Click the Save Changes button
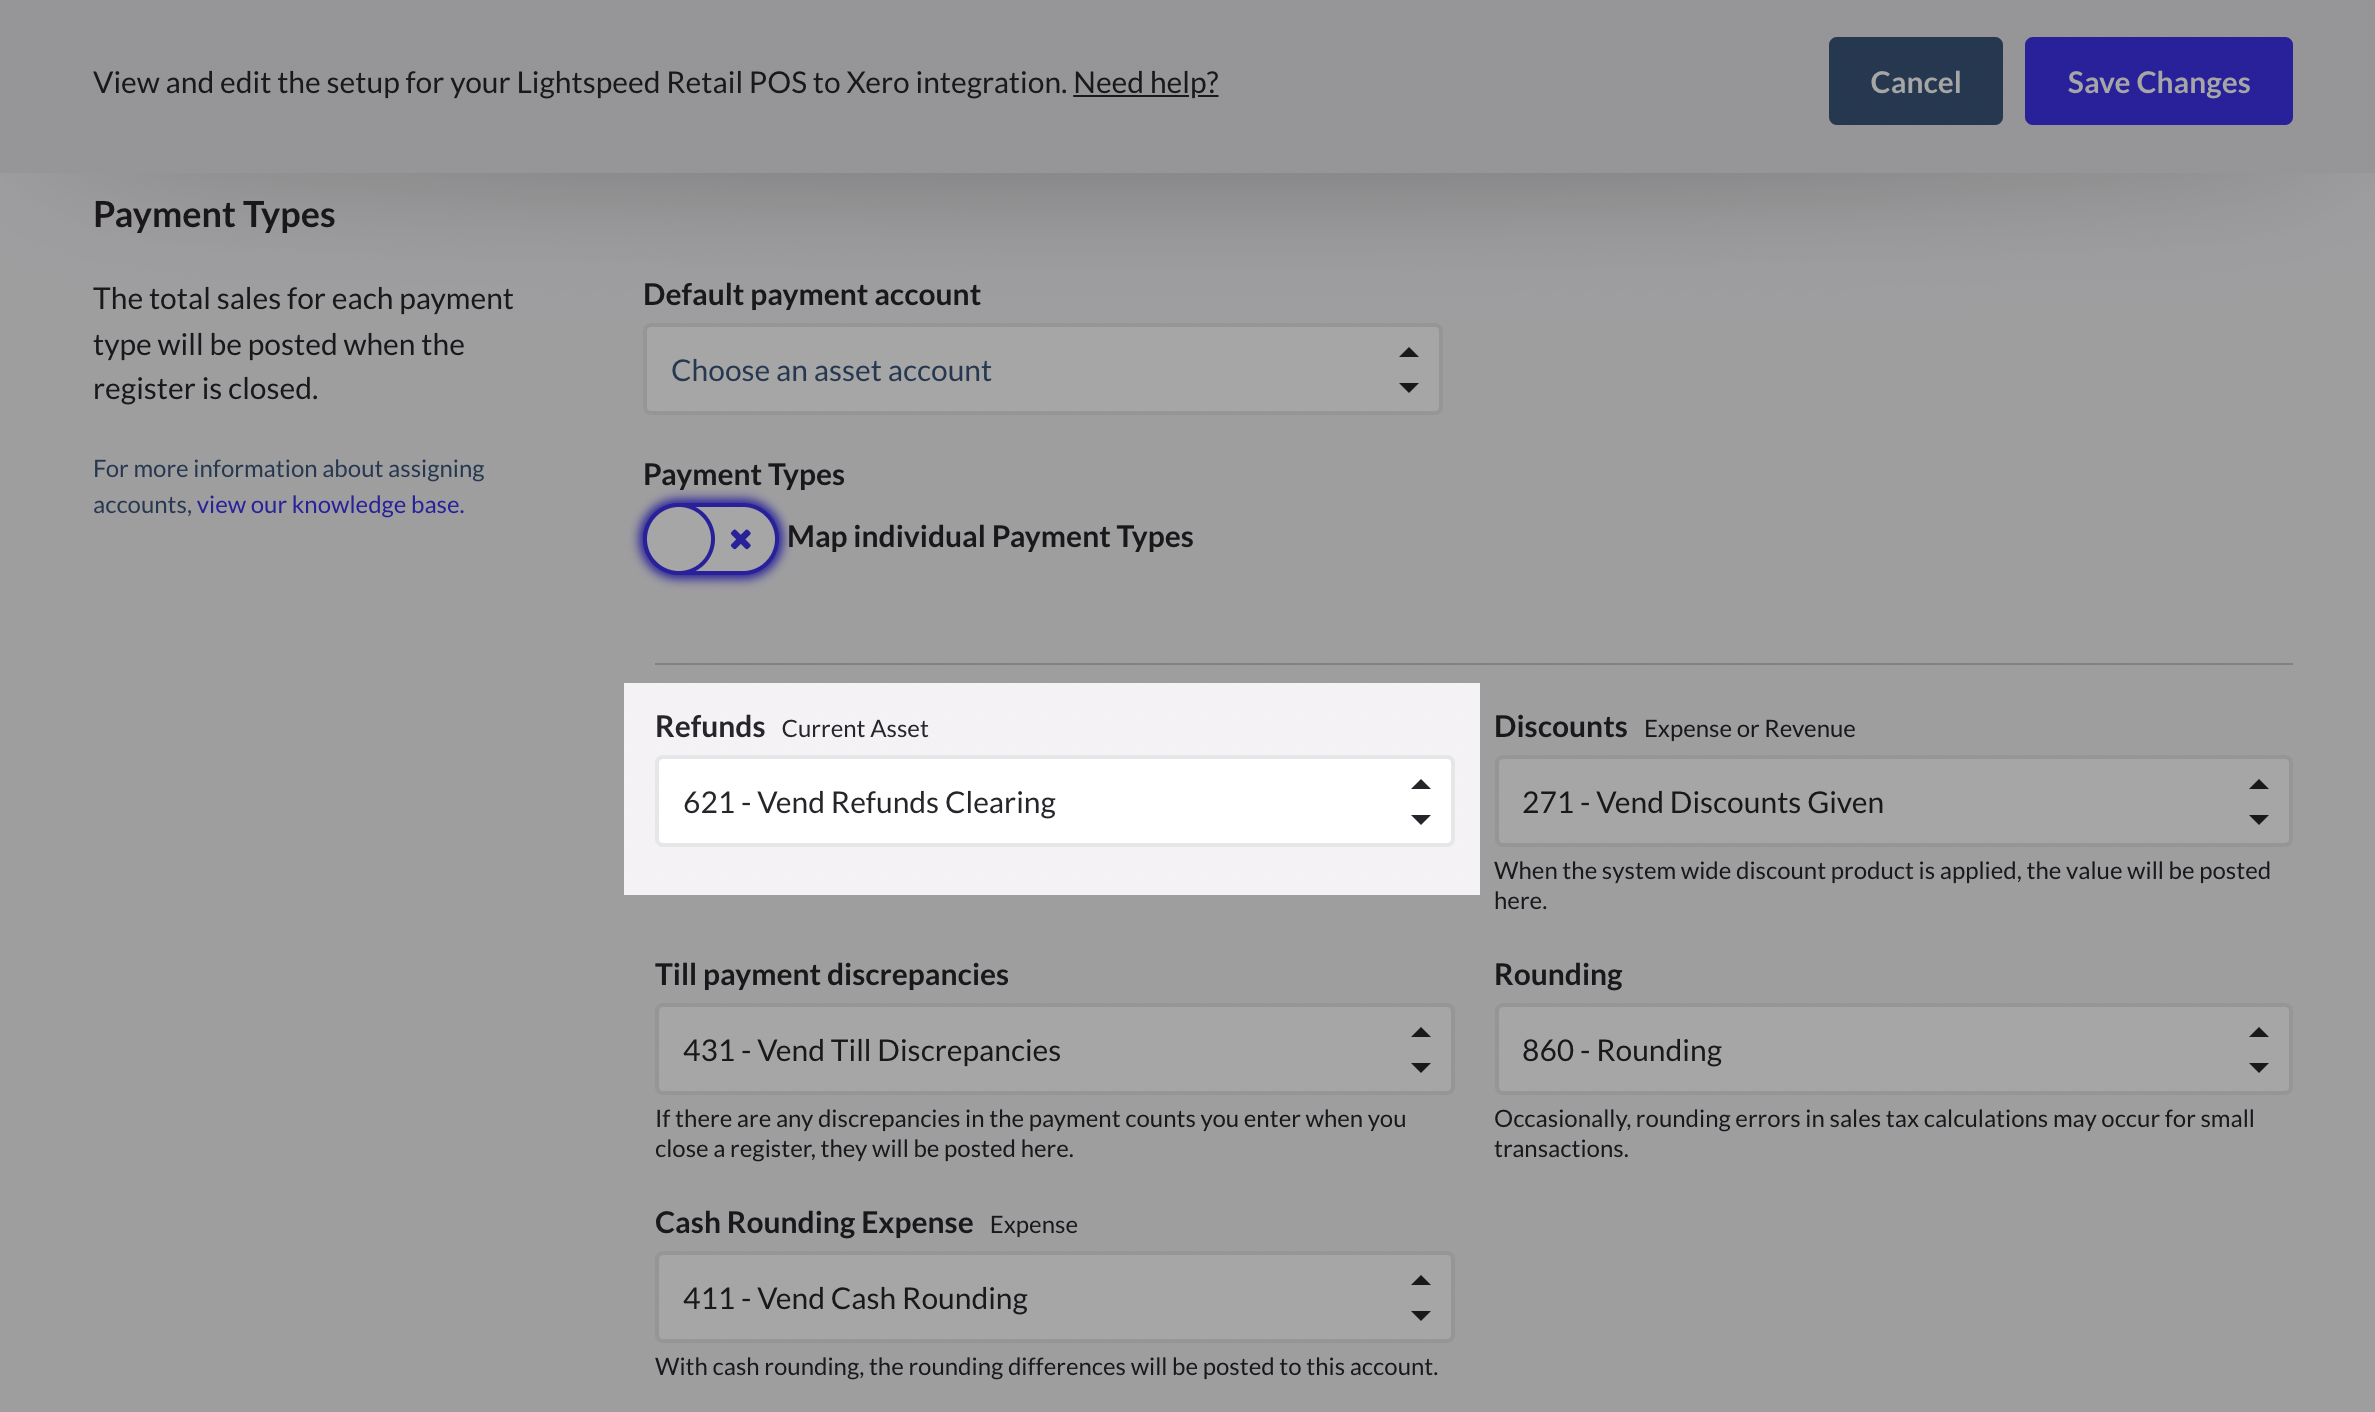Image resolution: width=2375 pixels, height=1412 pixels. click(x=2158, y=81)
